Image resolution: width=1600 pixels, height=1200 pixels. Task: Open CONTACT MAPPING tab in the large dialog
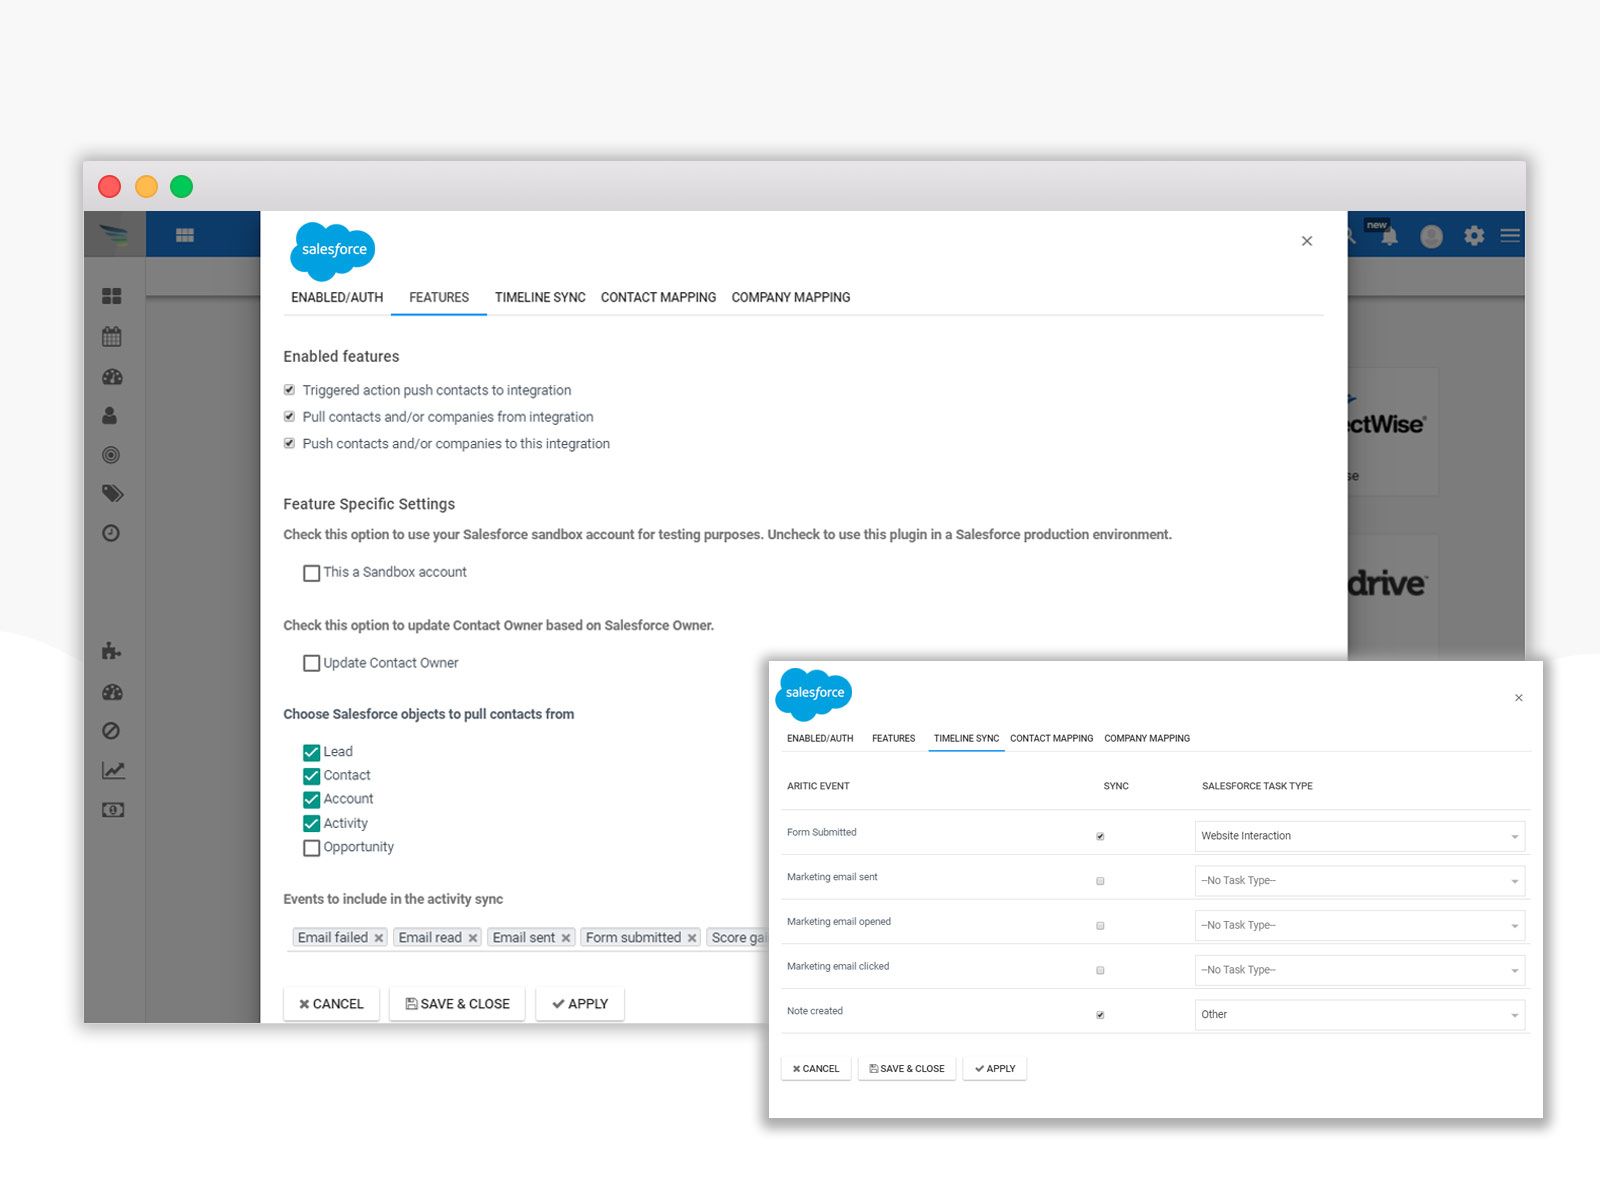[x=658, y=297]
